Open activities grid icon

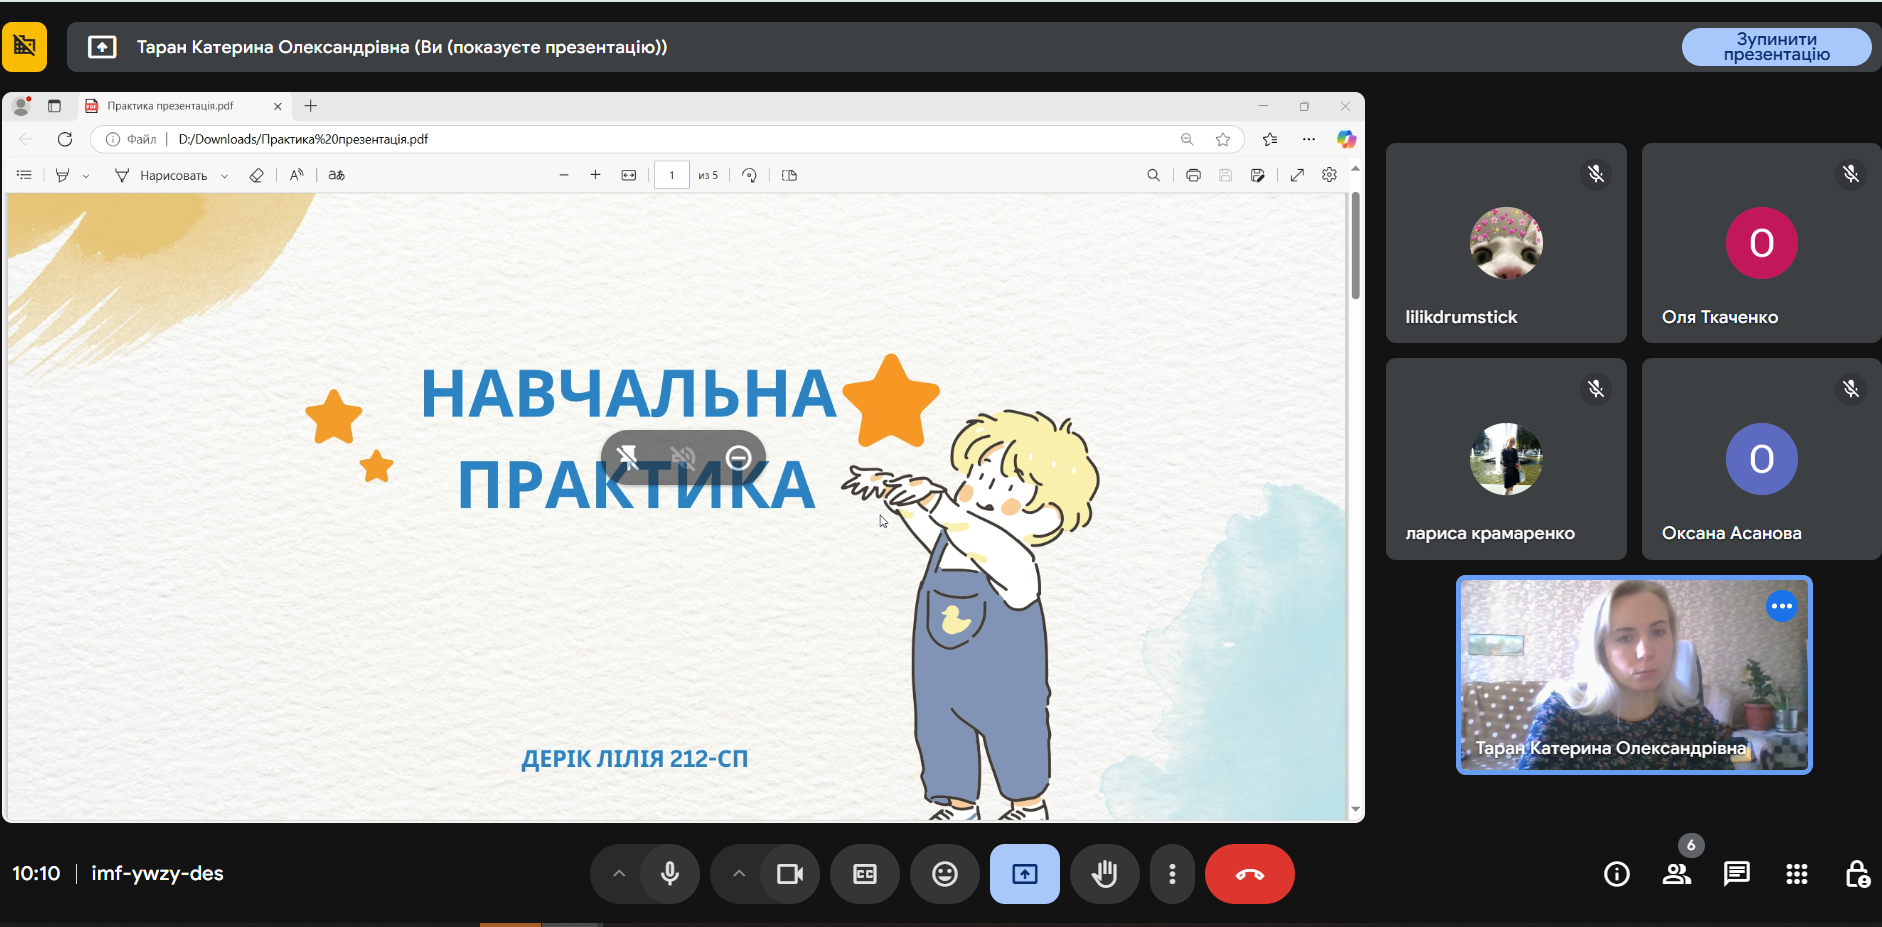coord(1796,874)
